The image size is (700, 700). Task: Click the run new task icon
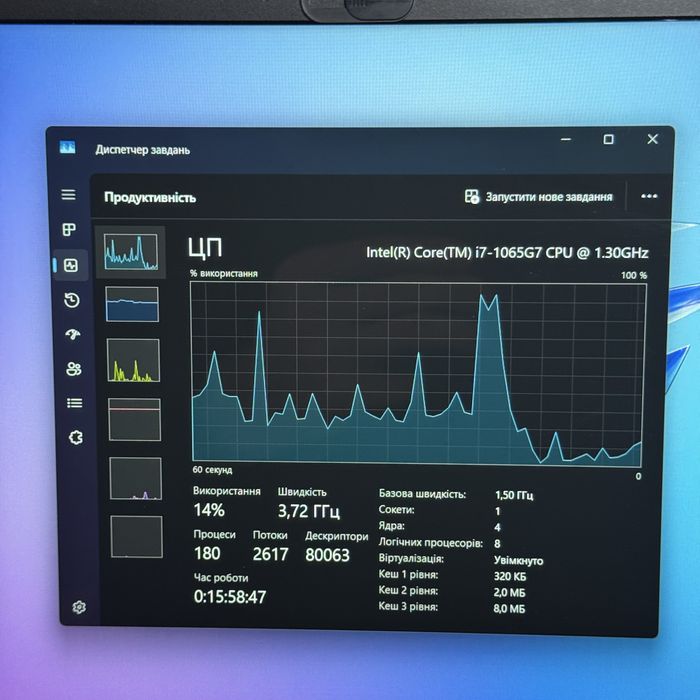(471, 196)
